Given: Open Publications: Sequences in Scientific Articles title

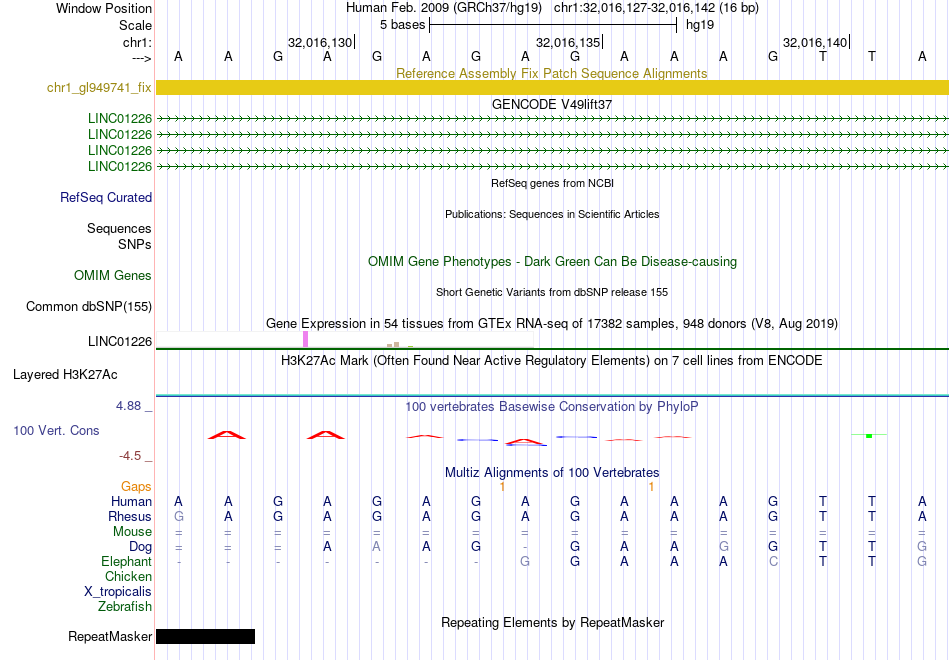Looking at the screenshot, I should (x=552, y=214).
